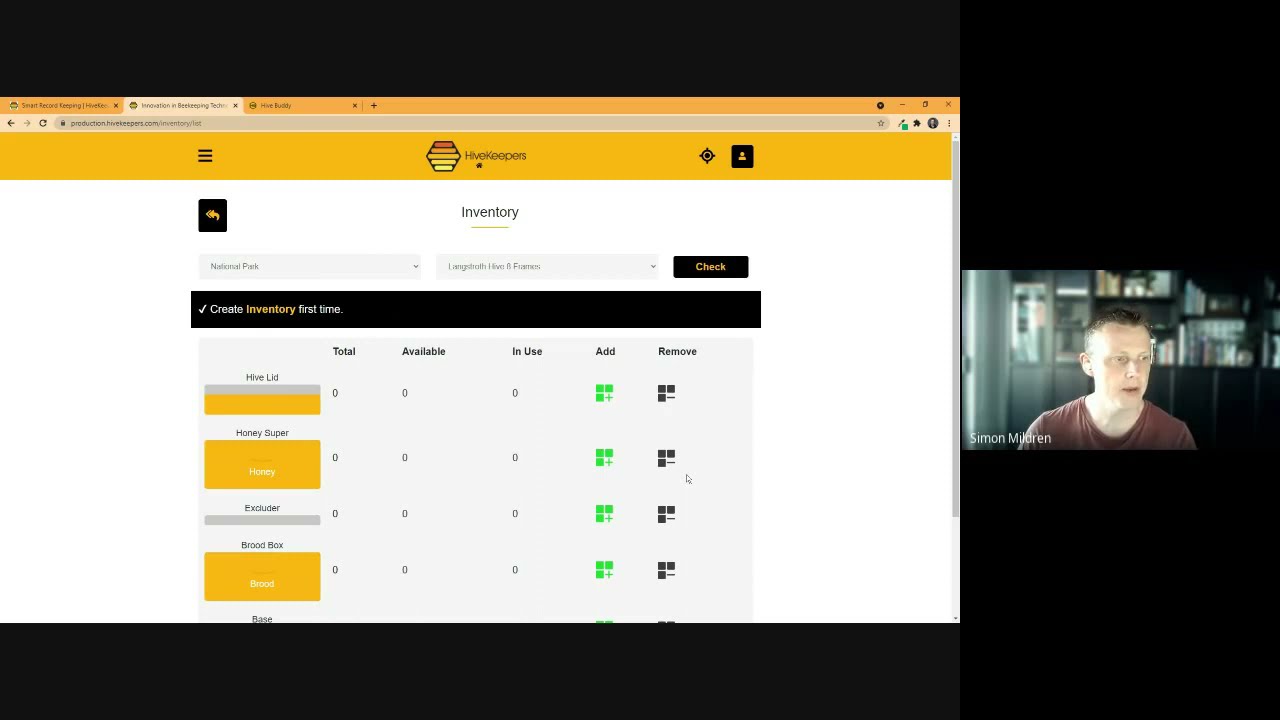This screenshot has height=720, width=1280.
Task: Click the browser address bar URL
Action: point(136,123)
